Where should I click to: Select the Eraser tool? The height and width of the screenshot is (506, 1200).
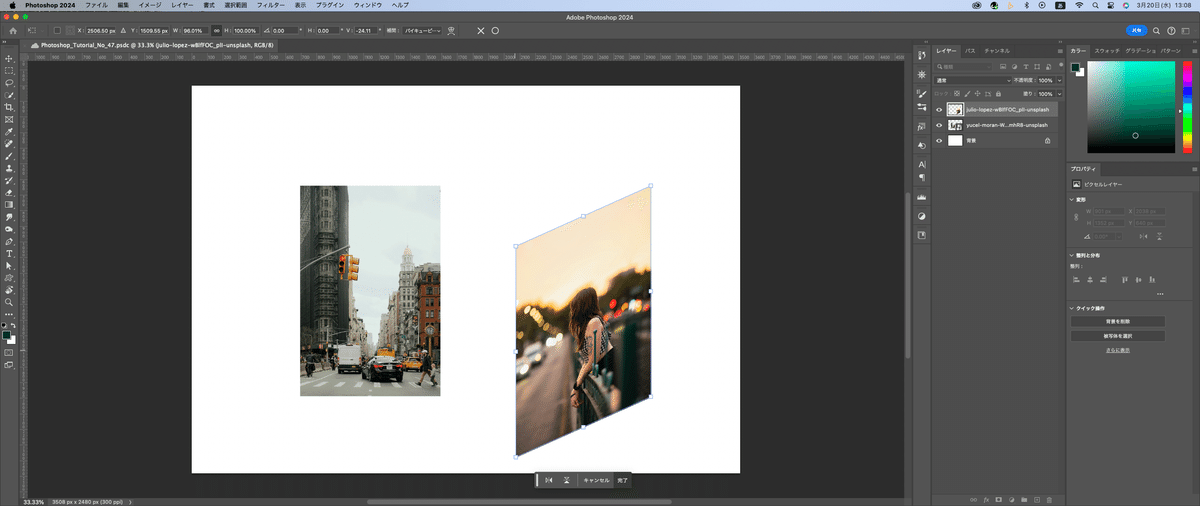(x=9, y=192)
